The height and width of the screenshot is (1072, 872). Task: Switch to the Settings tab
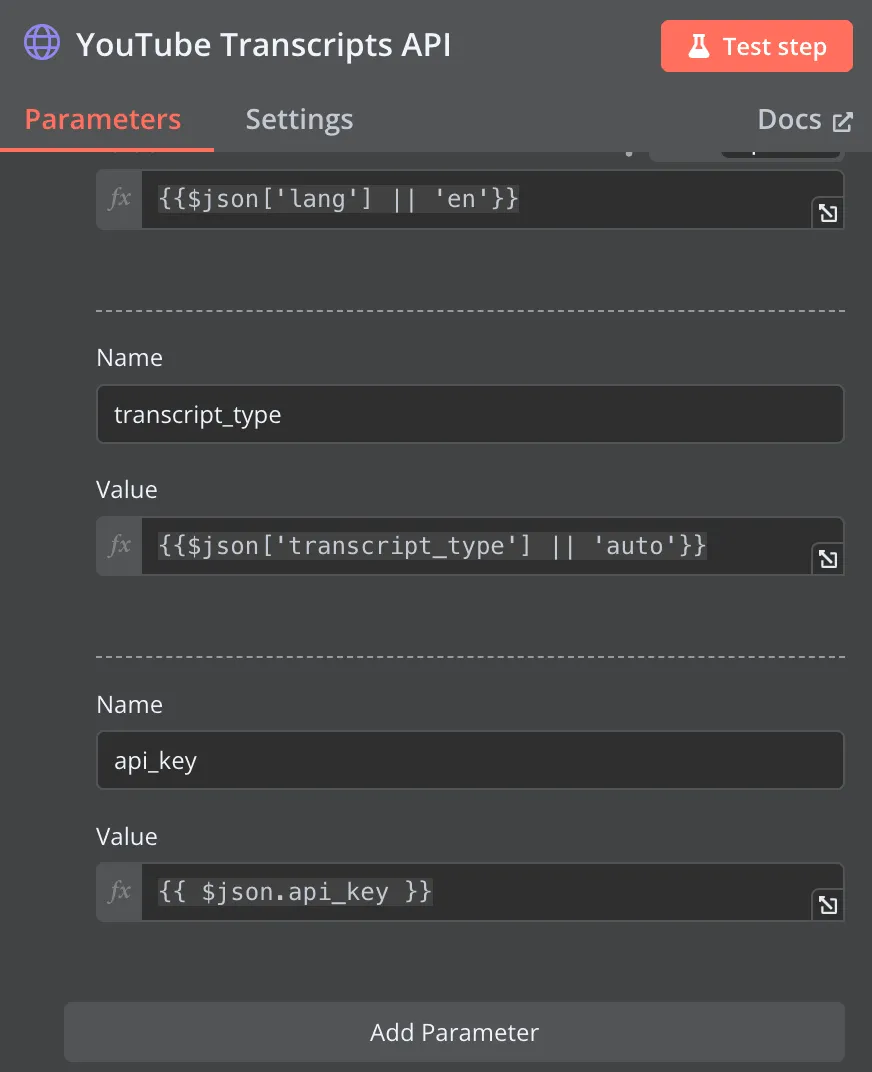point(298,119)
